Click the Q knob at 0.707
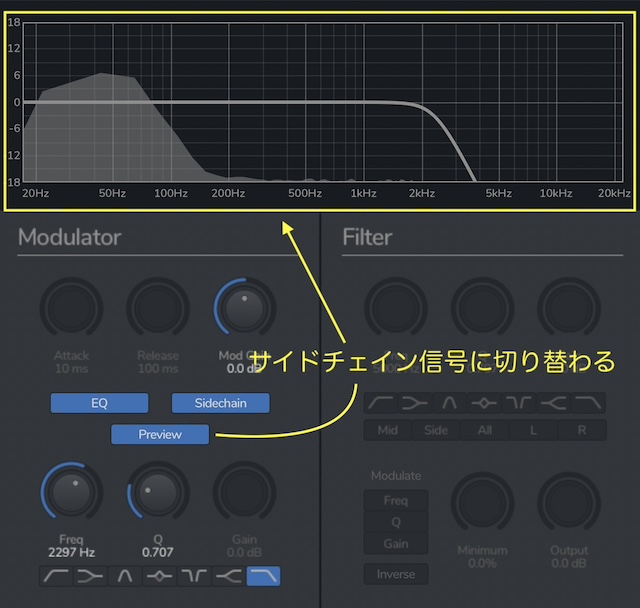640x608 pixels. tap(158, 492)
